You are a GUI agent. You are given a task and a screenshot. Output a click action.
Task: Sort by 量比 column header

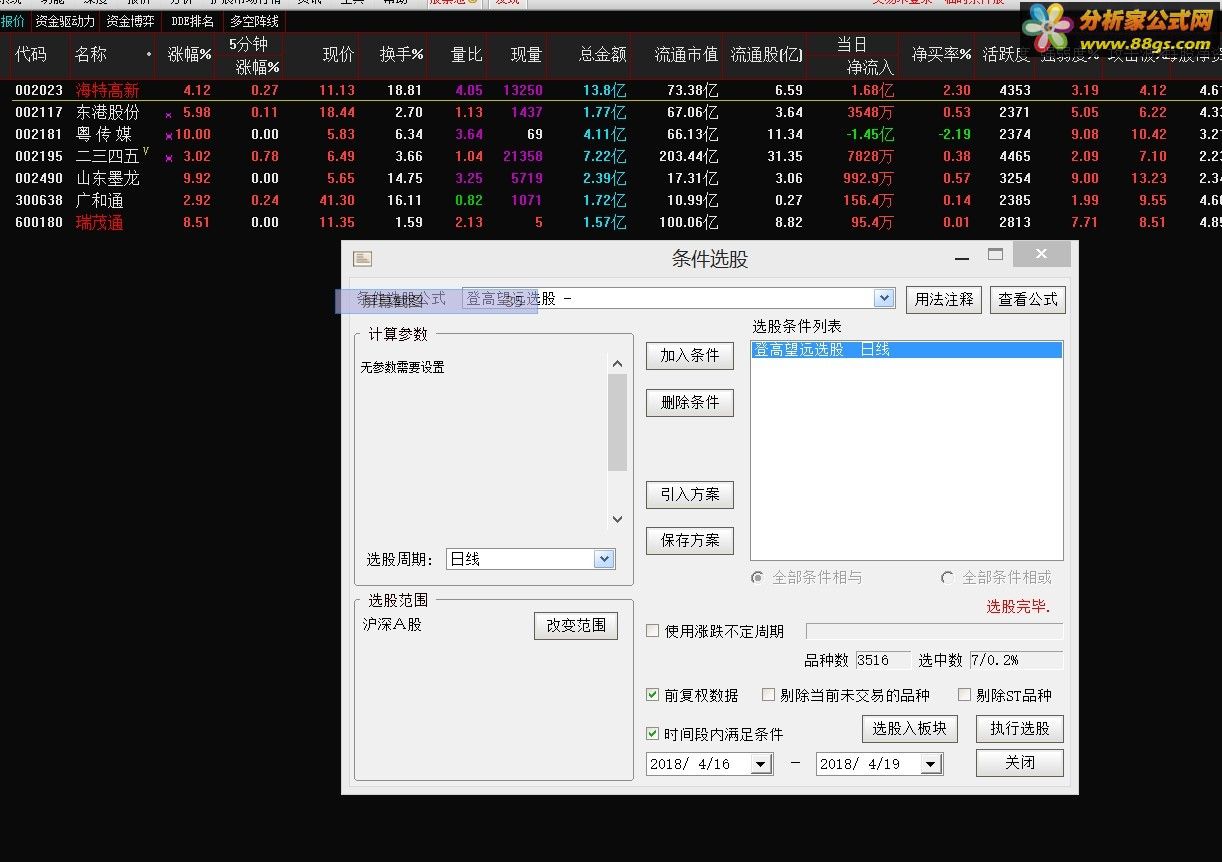[467, 55]
